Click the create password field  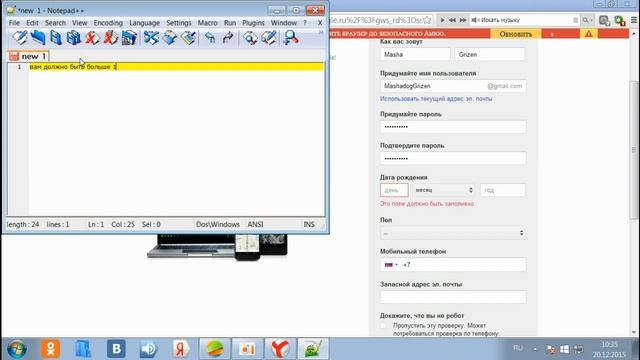pyautogui.click(x=453, y=127)
